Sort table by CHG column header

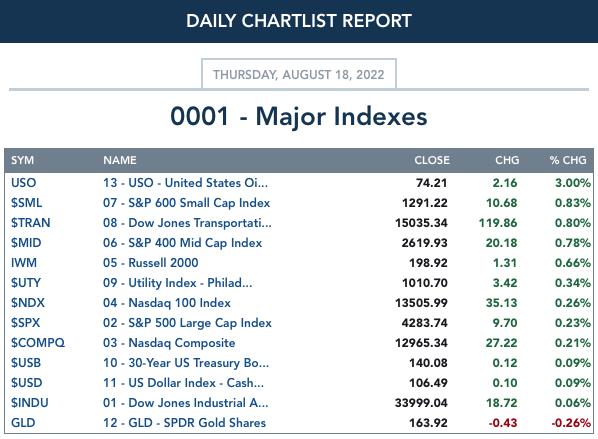pyautogui.click(x=507, y=160)
